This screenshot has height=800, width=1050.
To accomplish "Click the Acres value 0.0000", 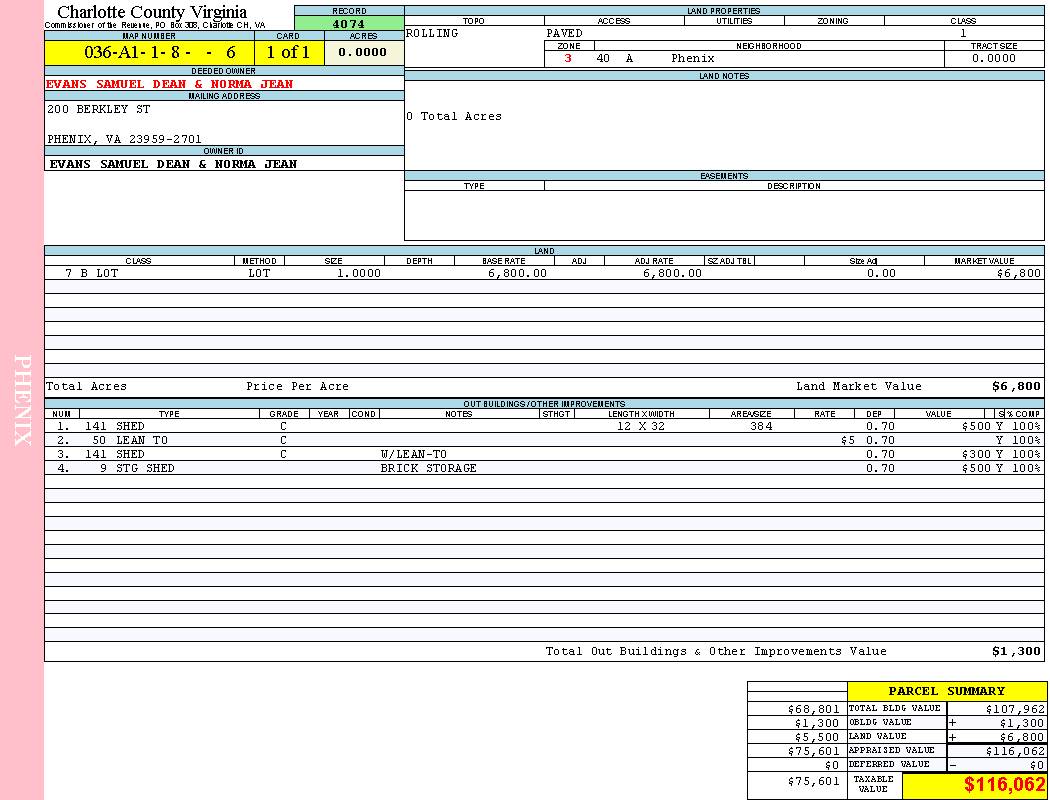I will click(363, 53).
